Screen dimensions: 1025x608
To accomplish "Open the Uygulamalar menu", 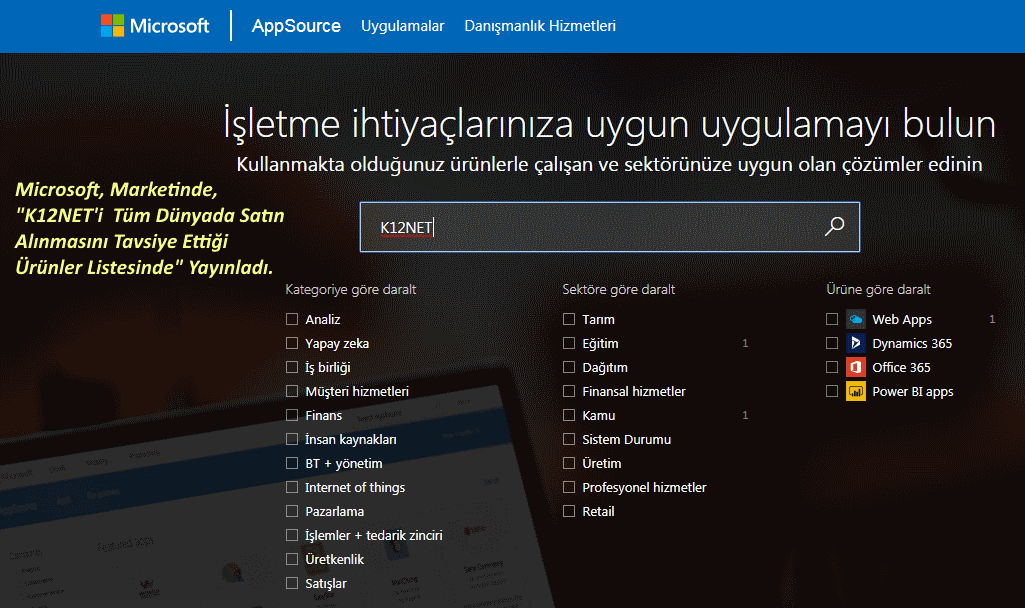I will coord(402,26).
